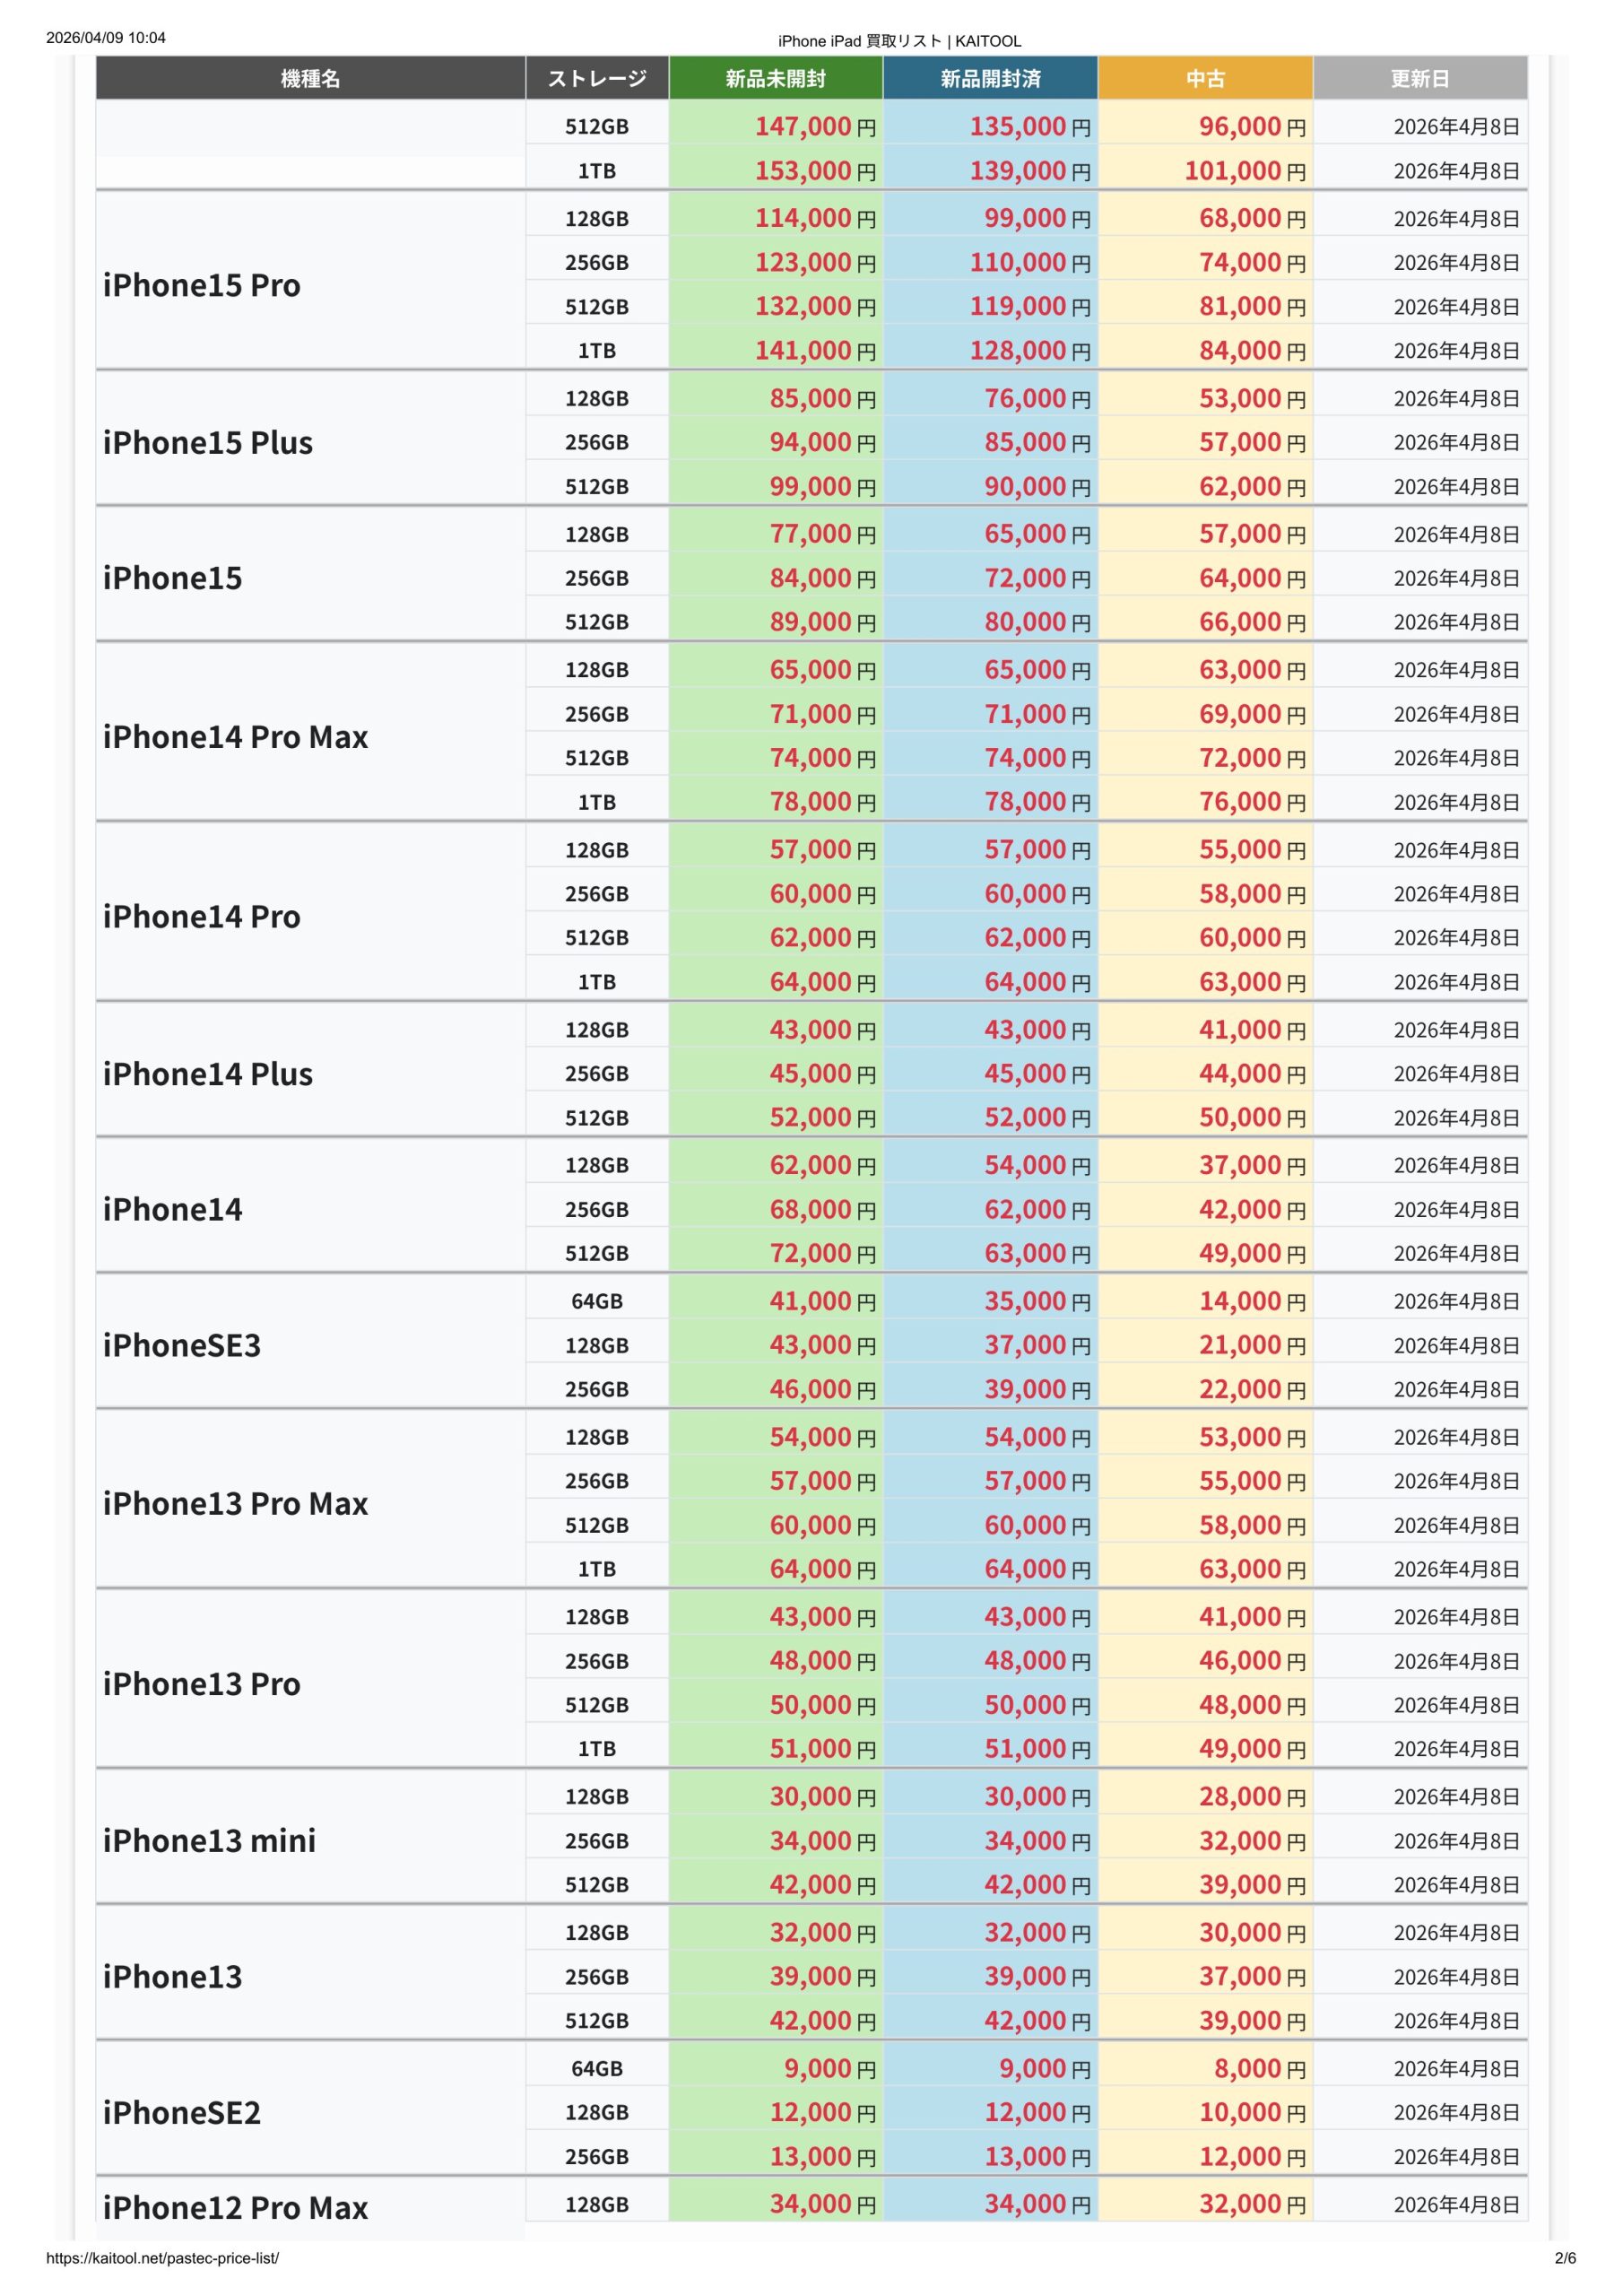The width and height of the screenshot is (1623, 2296).
Task: Click the 機種名 column header
Action: point(310,78)
